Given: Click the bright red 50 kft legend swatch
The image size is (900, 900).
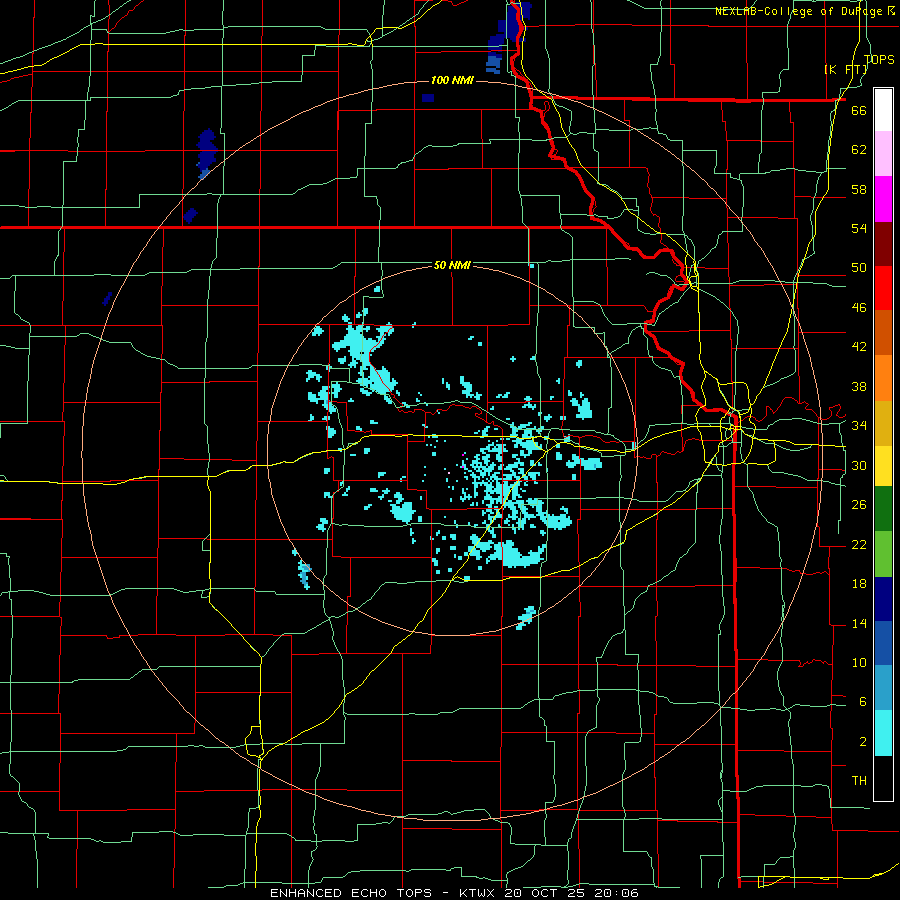Looking at the screenshot, I should tap(883, 288).
